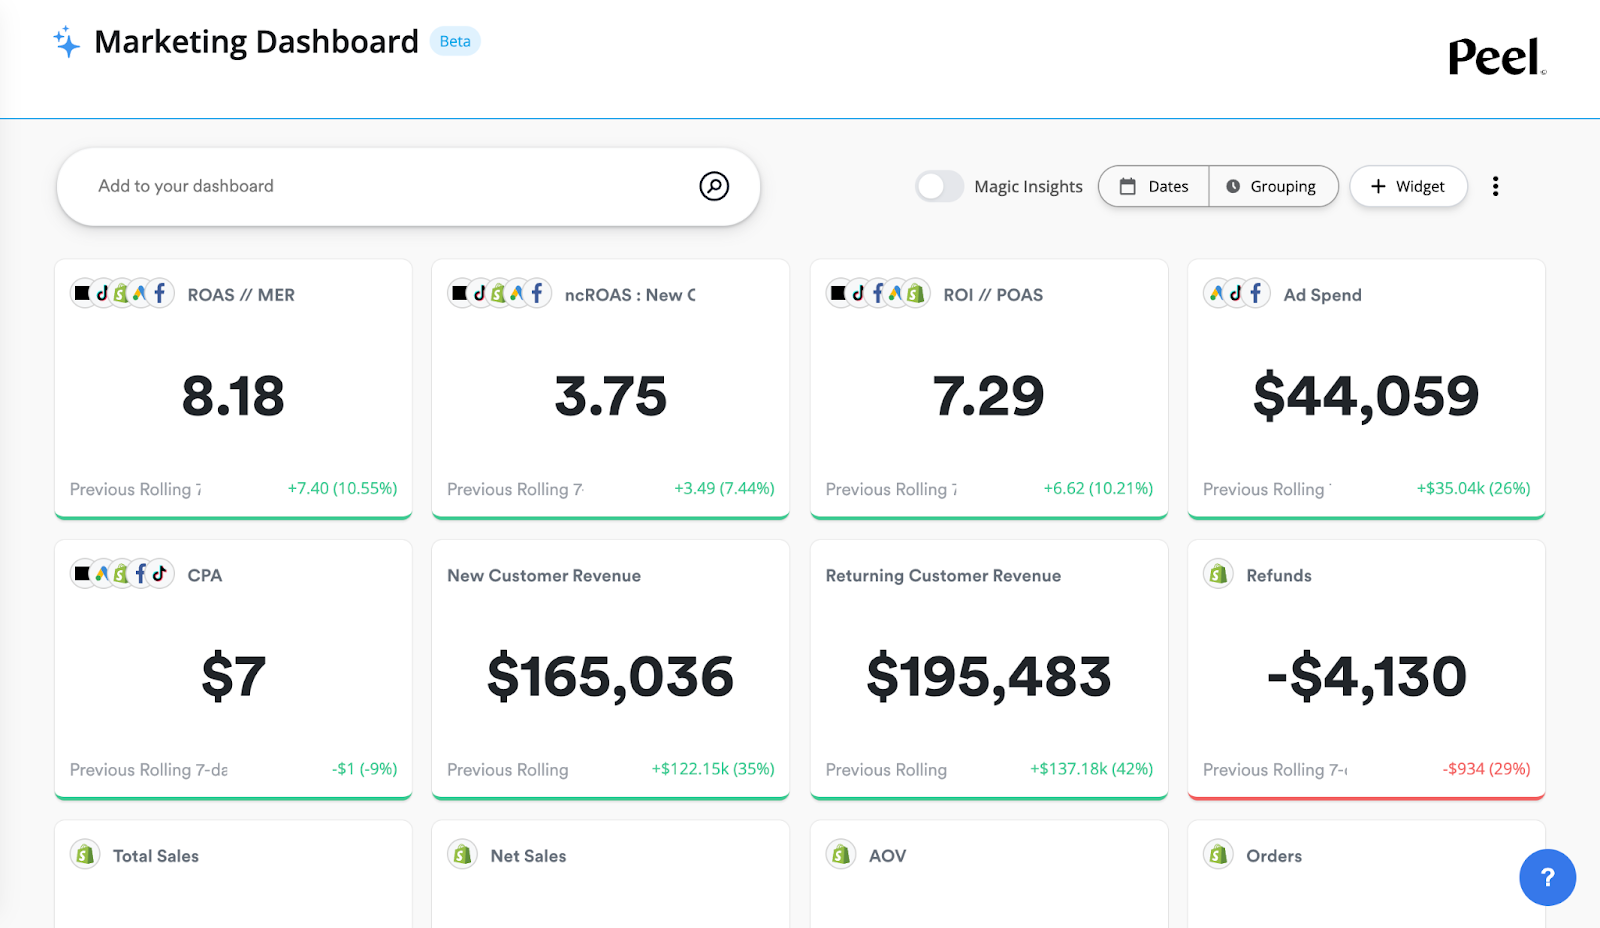Open the three-dot overflow menu near Widget
Screen dimensions: 1600x928
(x=1495, y=186)
